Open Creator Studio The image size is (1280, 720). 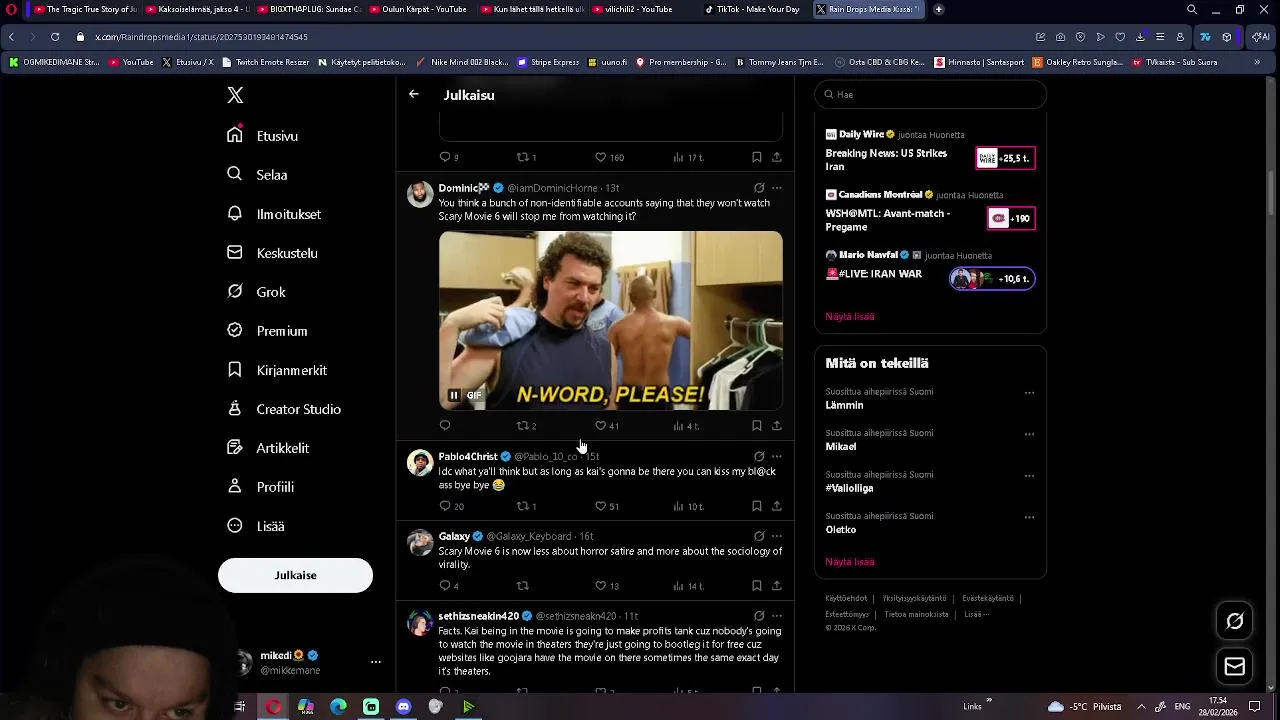click(x=284, y=409)
